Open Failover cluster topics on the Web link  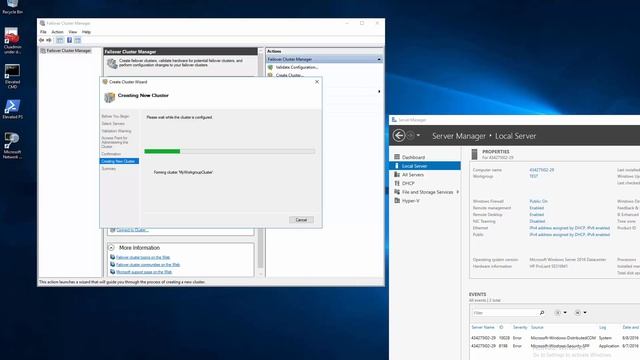[143, 257]
